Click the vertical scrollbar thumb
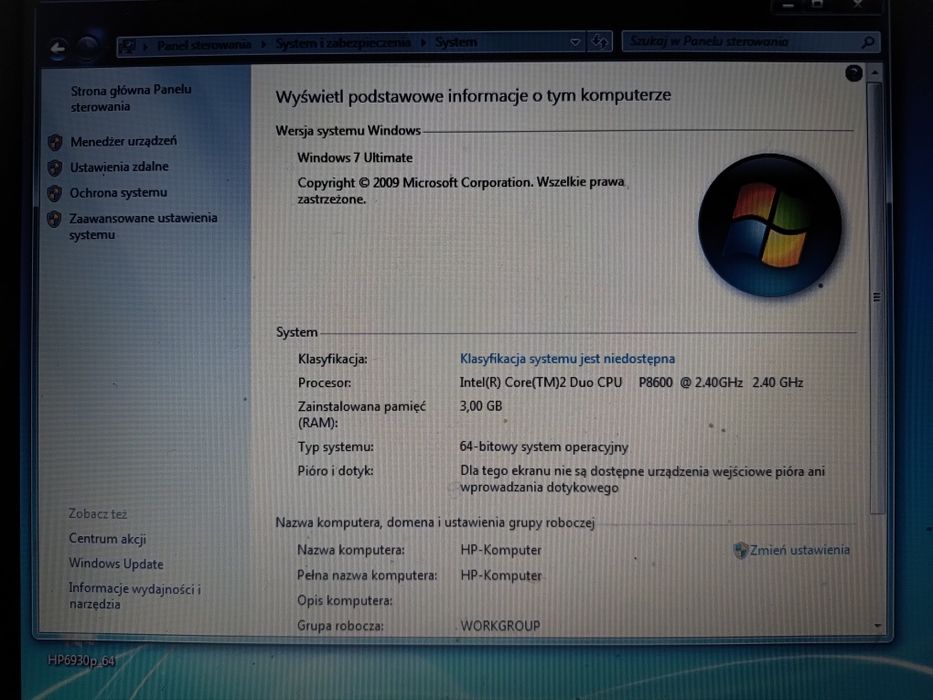The width and height of the screenshot is (933, 700). (x=875, y=298)
